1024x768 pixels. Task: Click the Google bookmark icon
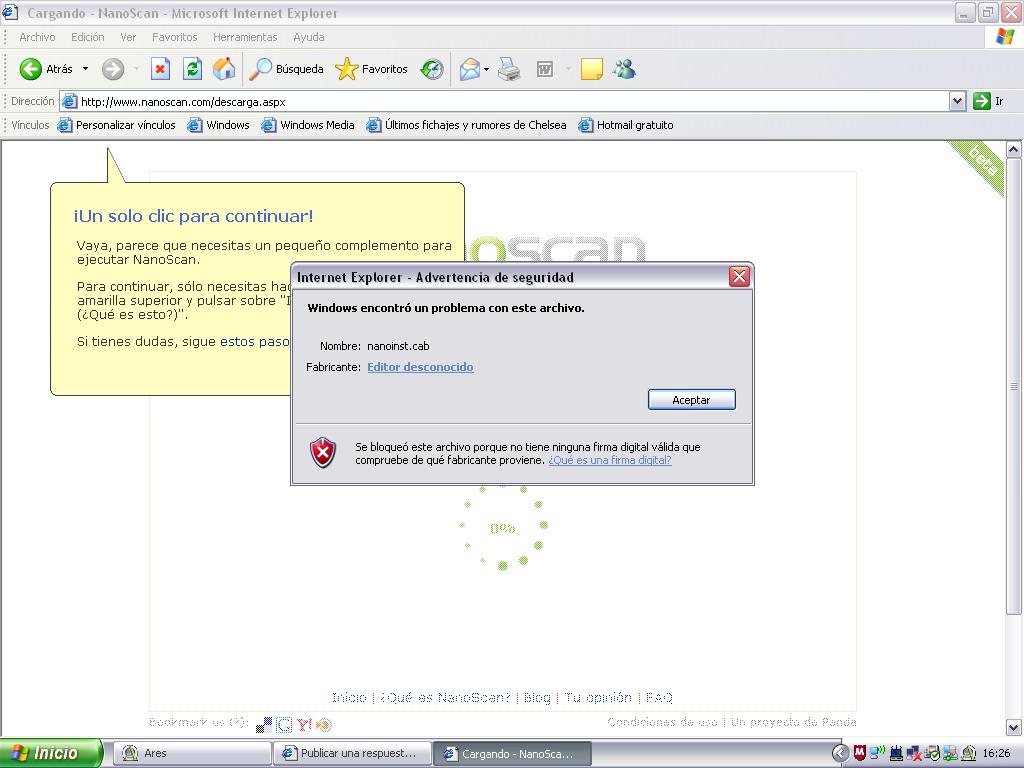(x=284, y=724)
